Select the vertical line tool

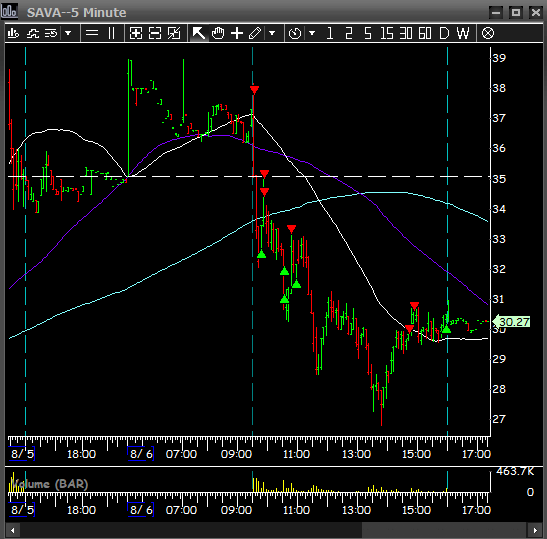click(x=112, y=33)
